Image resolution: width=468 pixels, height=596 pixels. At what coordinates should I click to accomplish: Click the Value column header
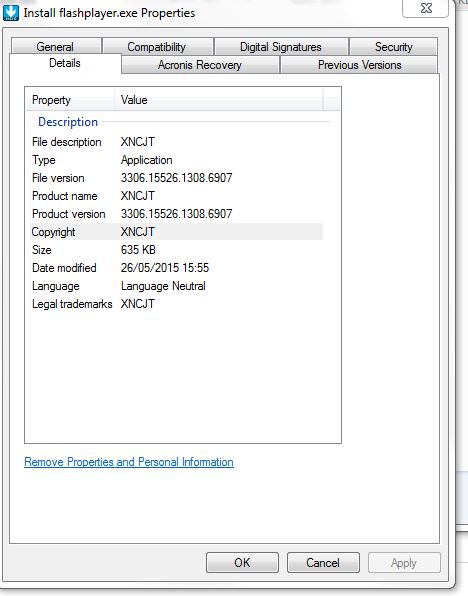[x=219, y=100]
